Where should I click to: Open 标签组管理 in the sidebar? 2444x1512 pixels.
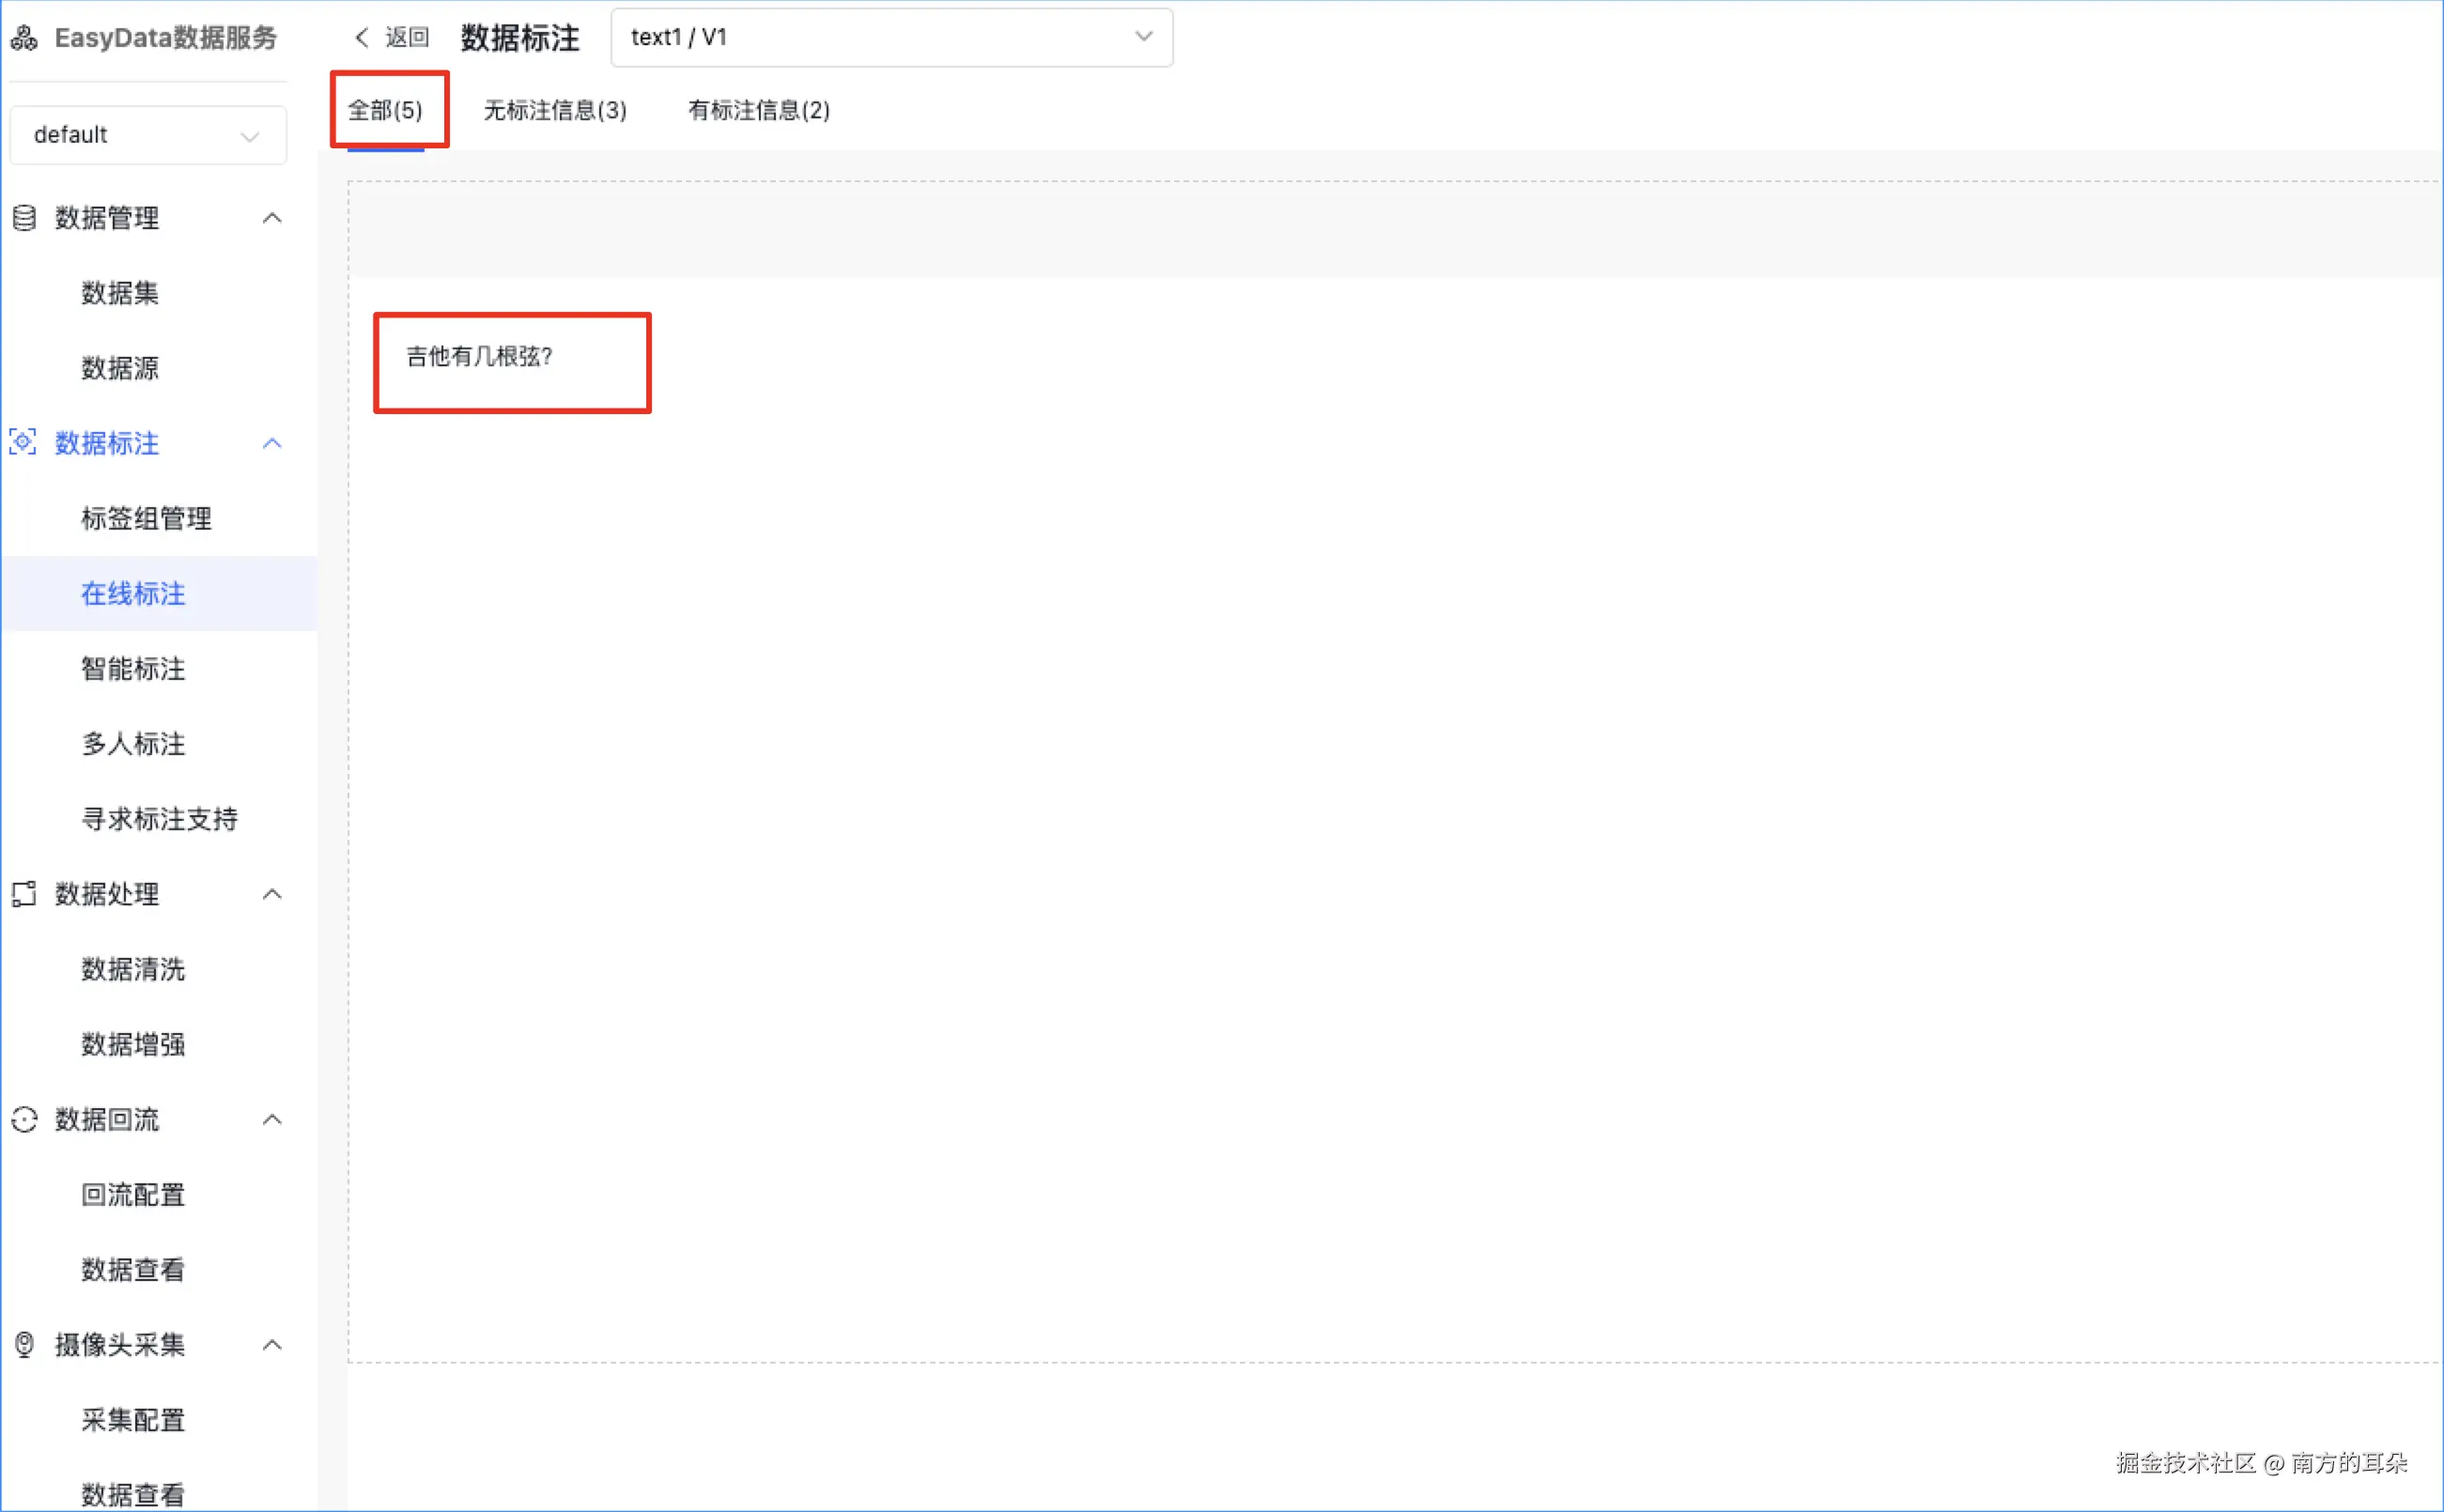(x=146, y=518)
